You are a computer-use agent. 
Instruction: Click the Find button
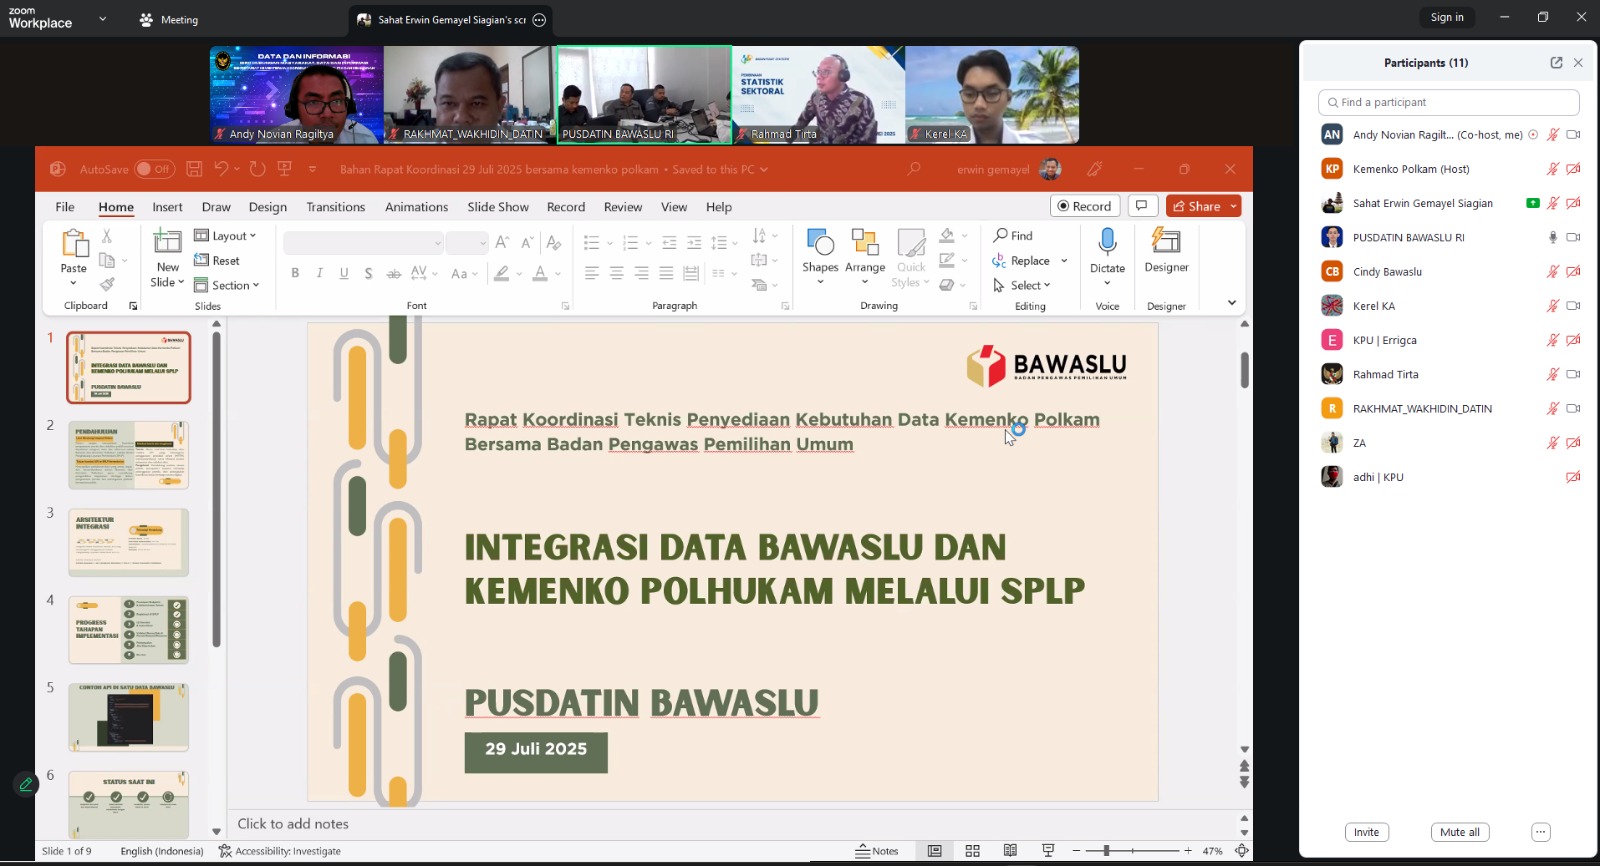point(1013,236)
